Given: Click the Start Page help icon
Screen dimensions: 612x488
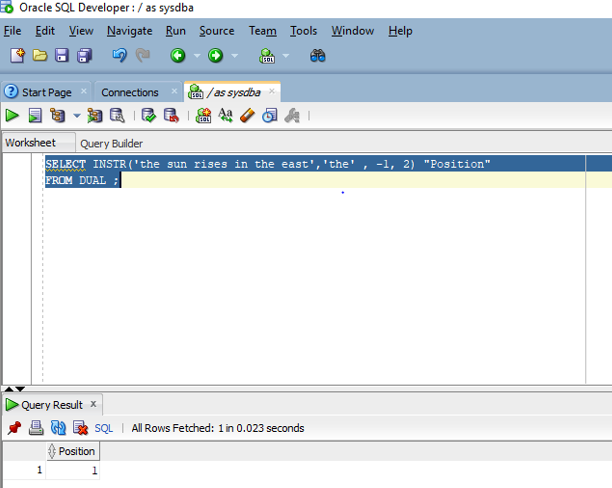Looking at the screenshot, I should pyautogui.click(x=11, y=92).
